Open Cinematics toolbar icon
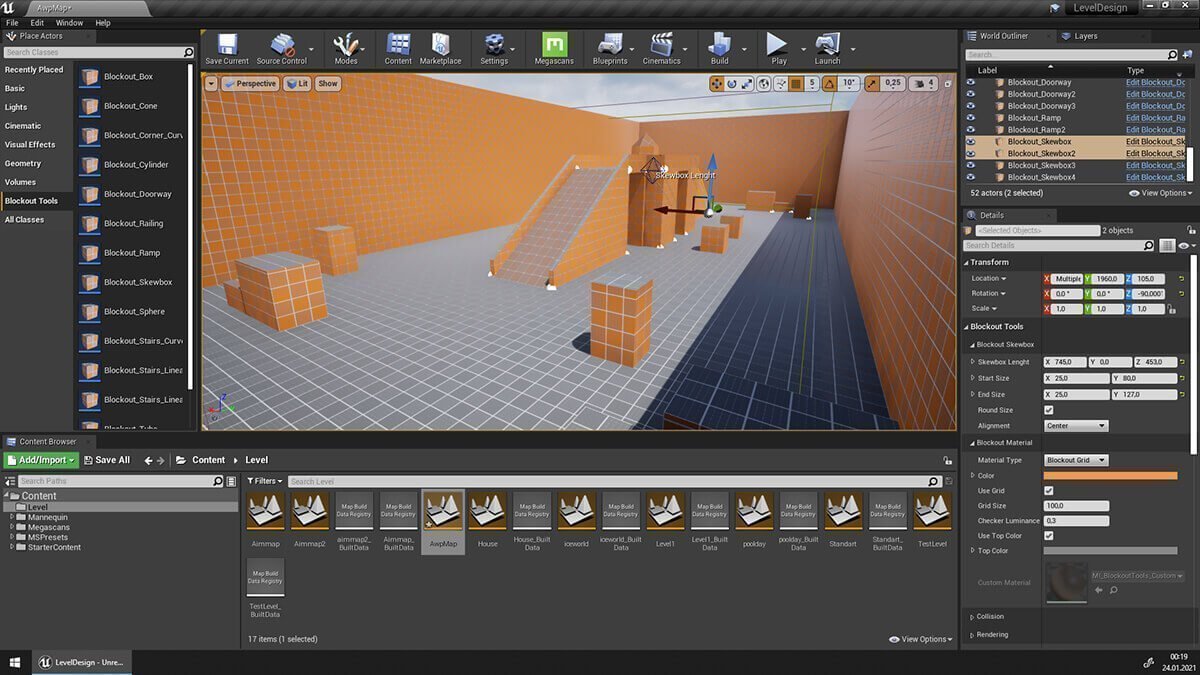 point(661,46)
